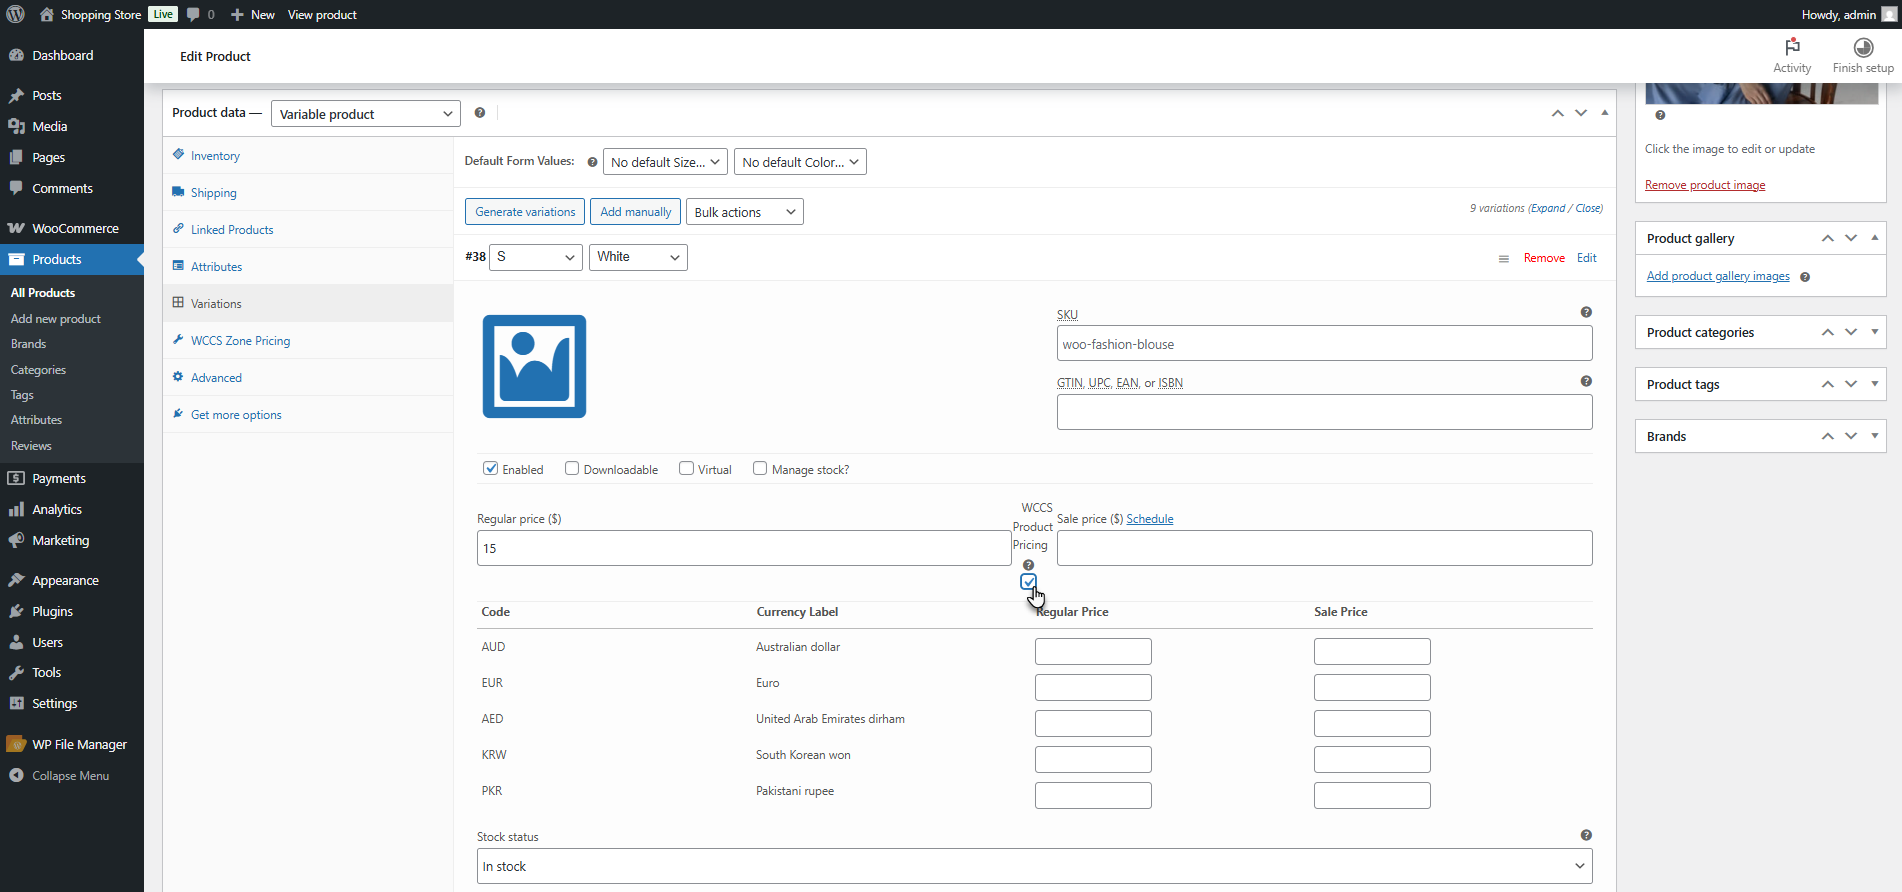Image resolution: width=1902 pixels, height=892 pixels.
Task: Open WooCommerce sidebar menu
Action: 72,229
